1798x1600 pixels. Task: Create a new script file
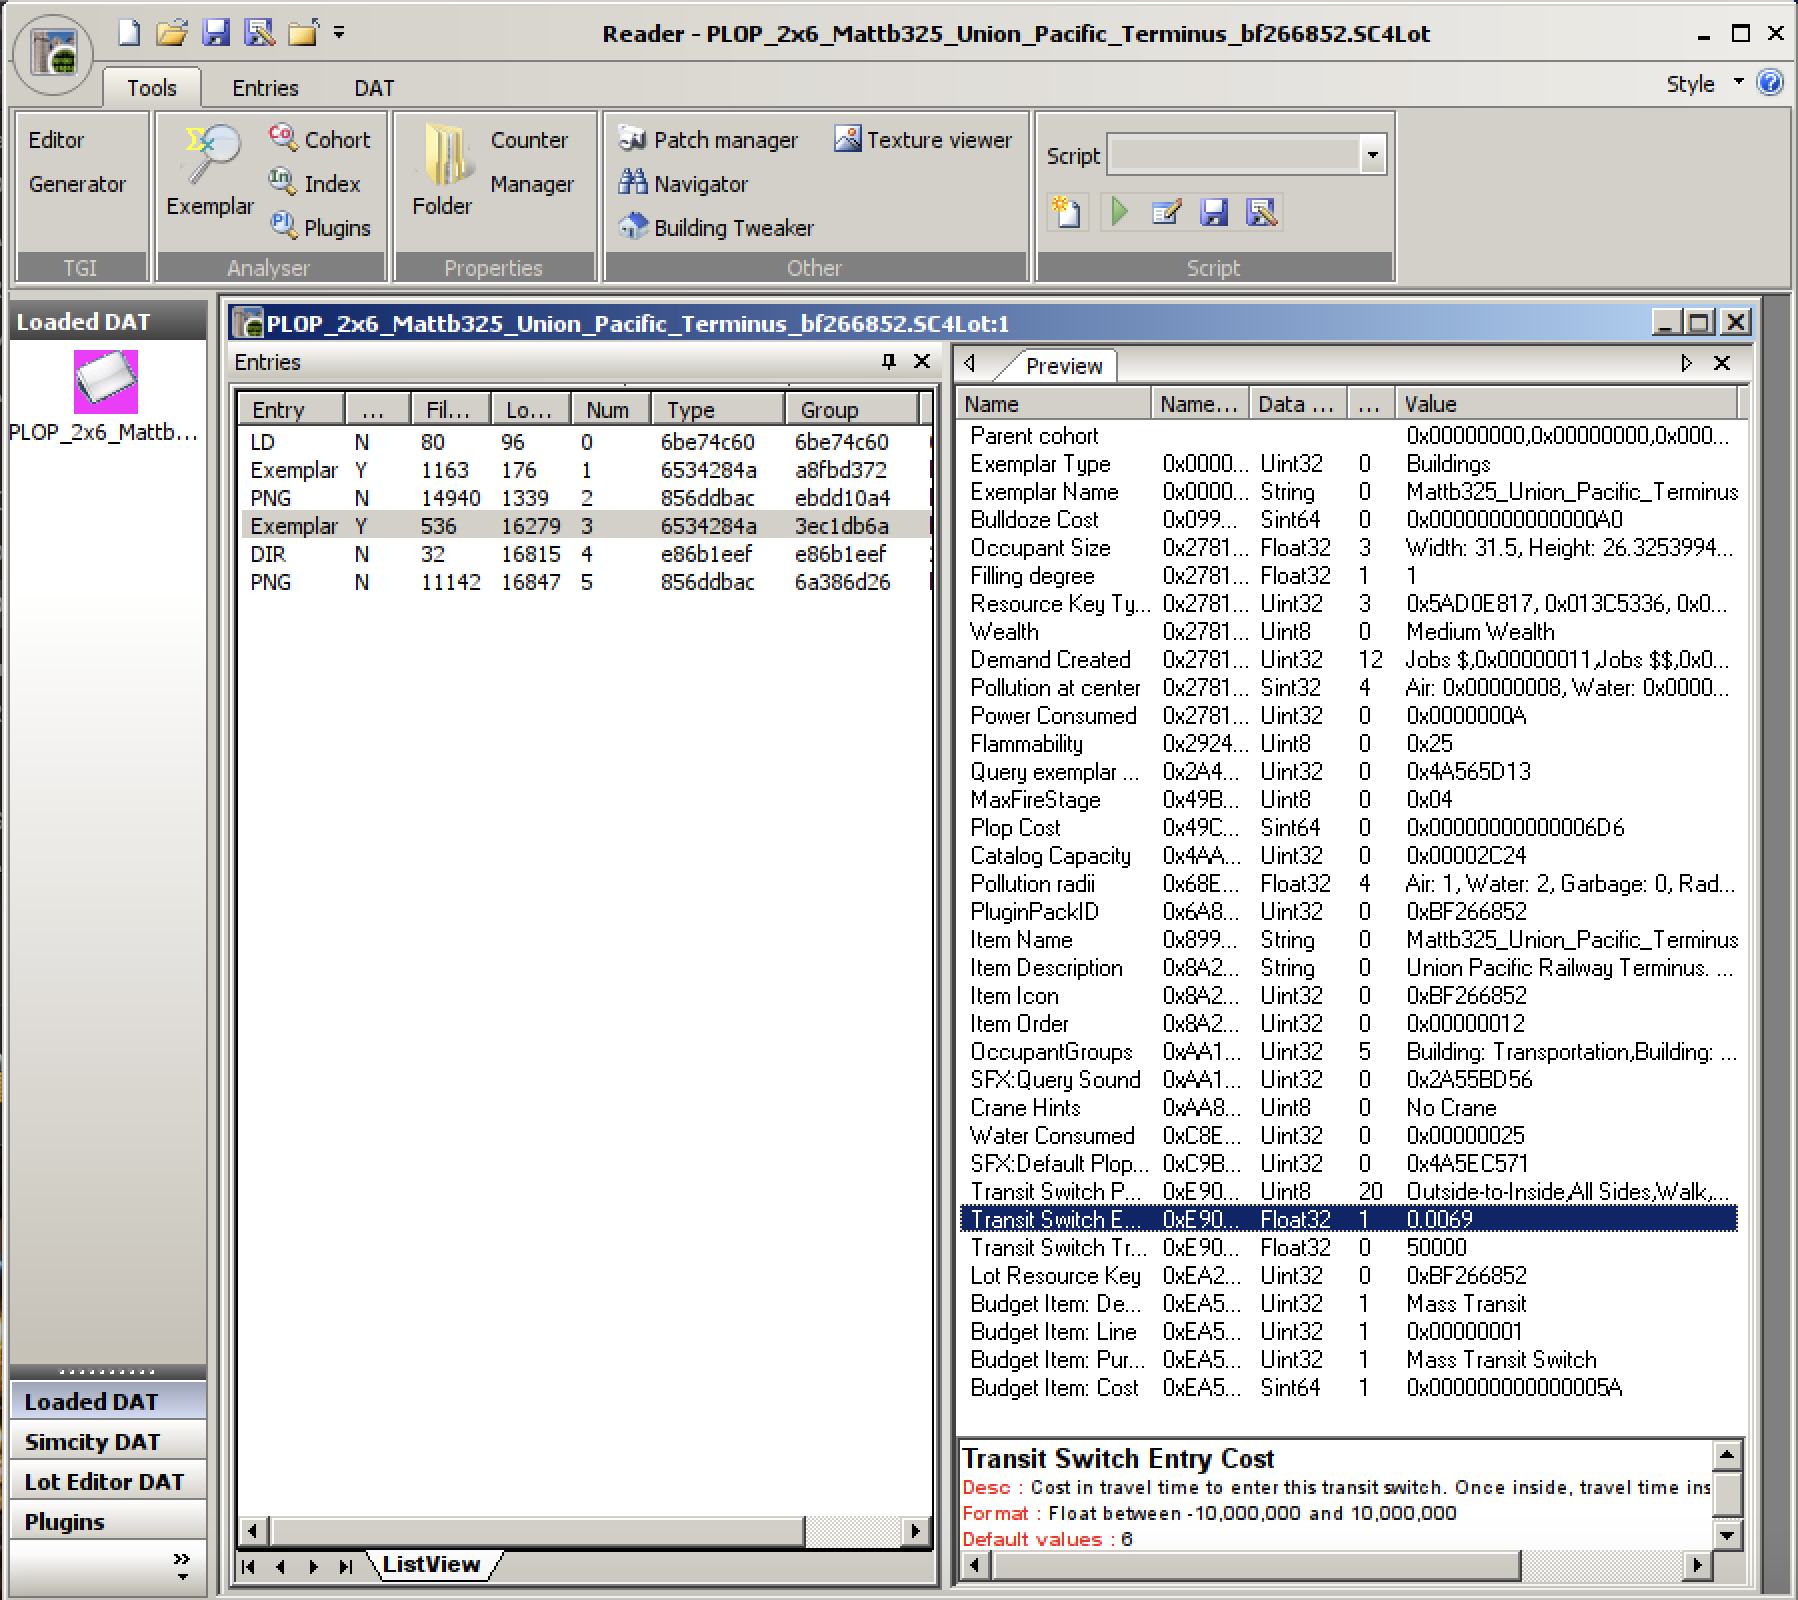[1067, 212]
